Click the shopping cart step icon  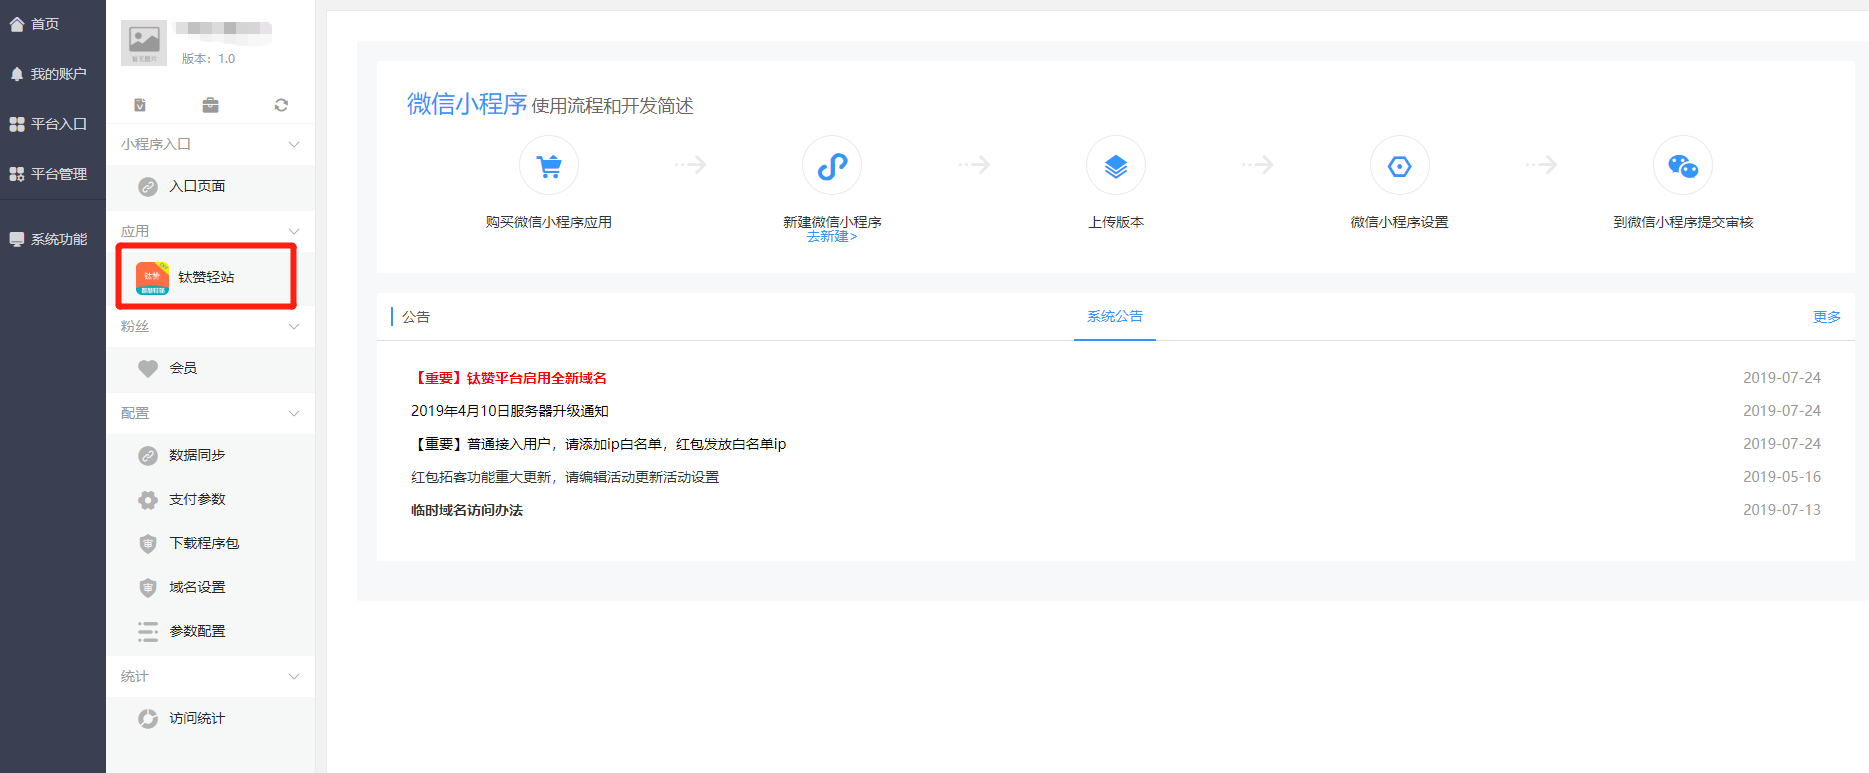coord(549,165)
